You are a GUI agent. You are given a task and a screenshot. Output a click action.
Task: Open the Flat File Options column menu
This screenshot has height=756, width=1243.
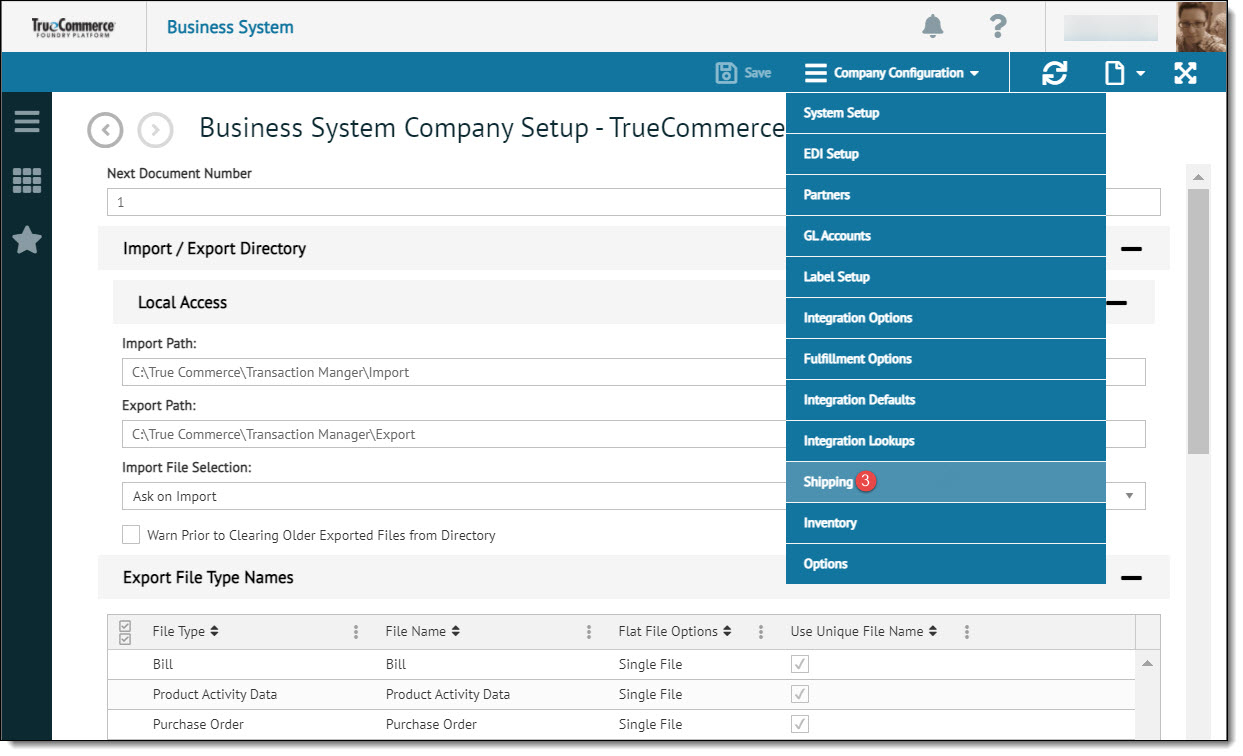tap(761, 632)
